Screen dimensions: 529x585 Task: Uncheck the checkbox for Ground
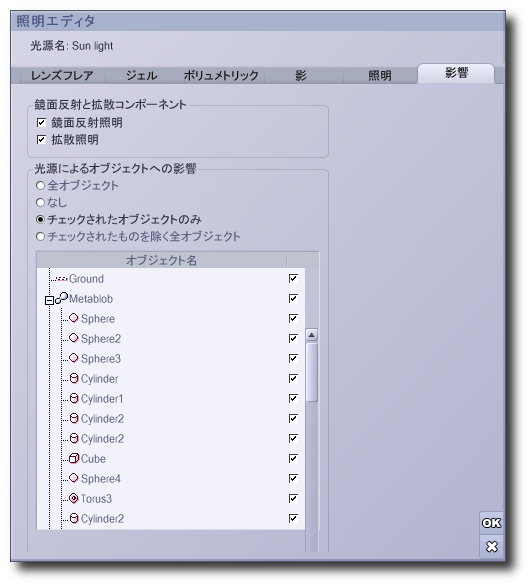[293, 278]
